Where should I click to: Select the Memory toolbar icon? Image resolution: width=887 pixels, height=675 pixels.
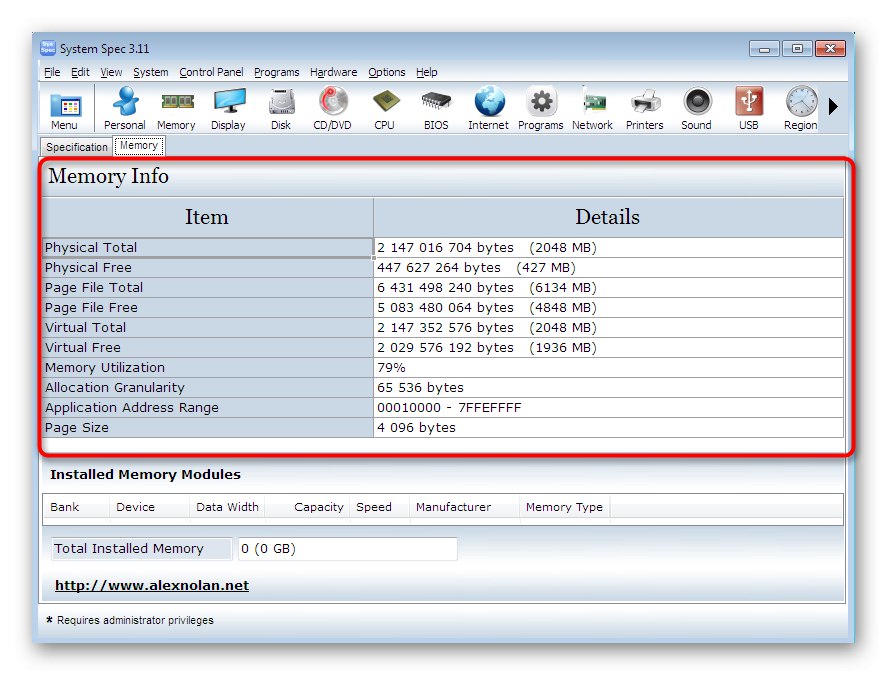pyautogui.click(x=176, y=109)
